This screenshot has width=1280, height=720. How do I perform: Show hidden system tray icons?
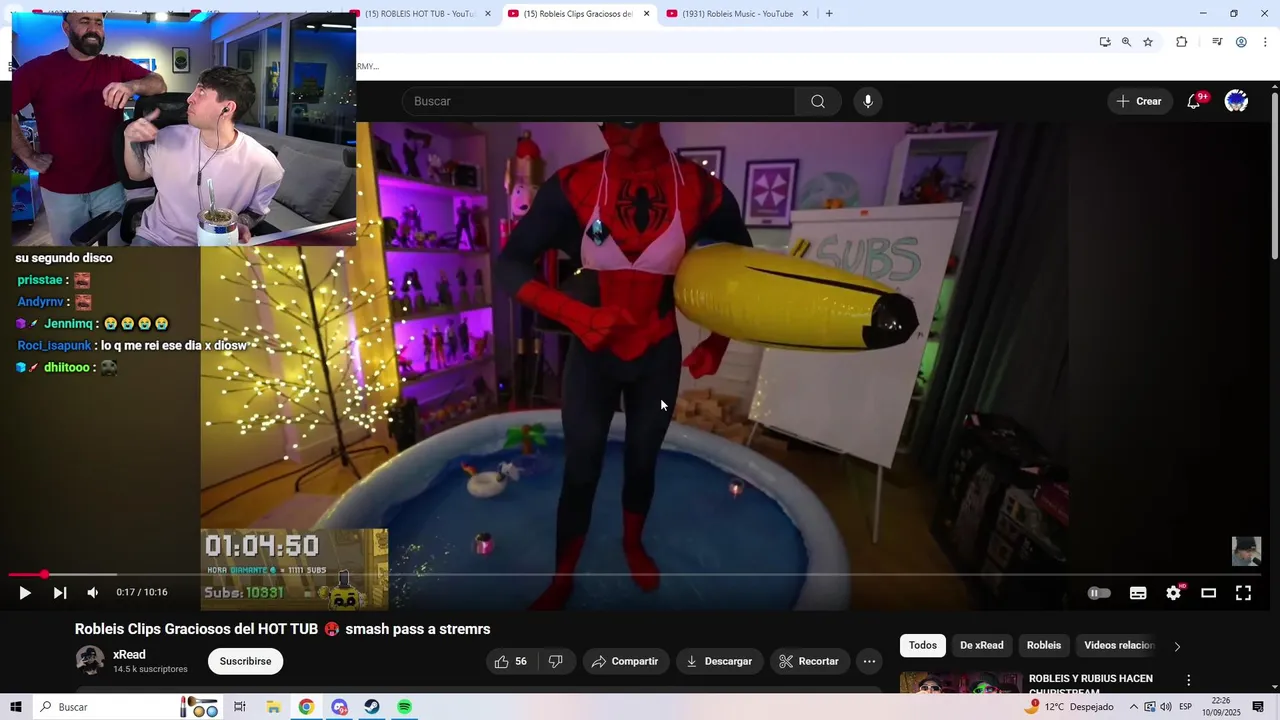1134,707
